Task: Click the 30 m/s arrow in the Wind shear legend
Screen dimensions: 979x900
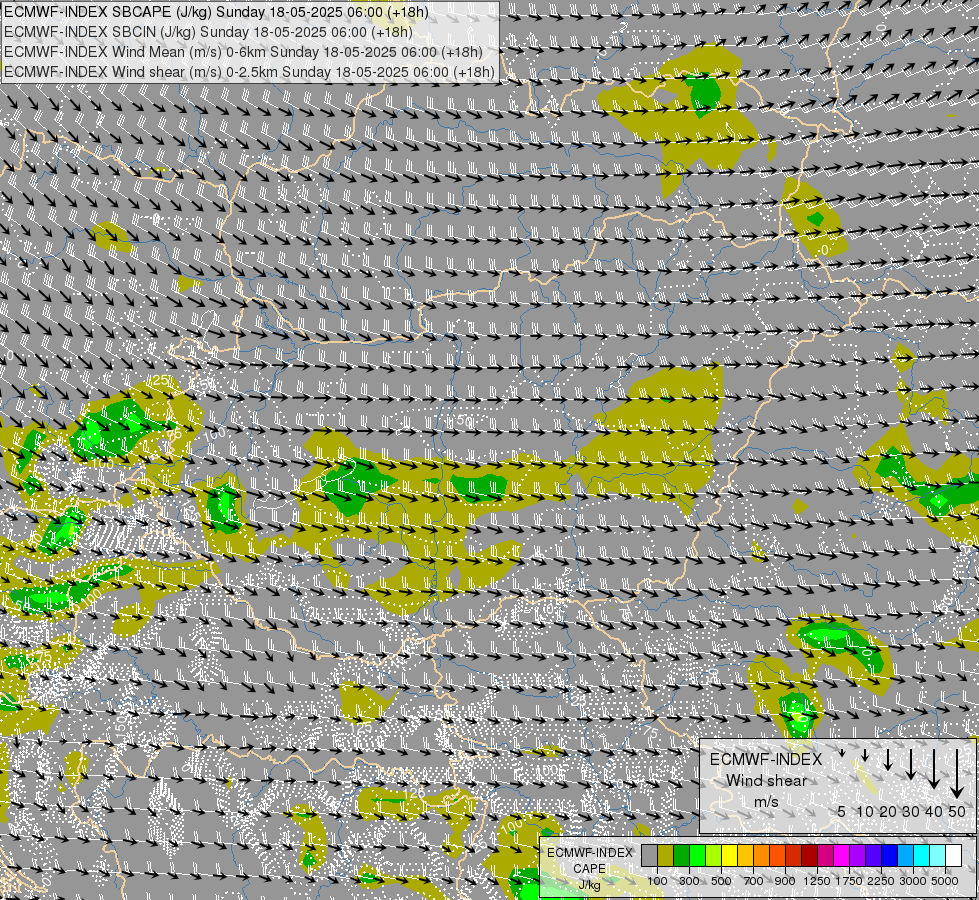Action: point(911,764)
